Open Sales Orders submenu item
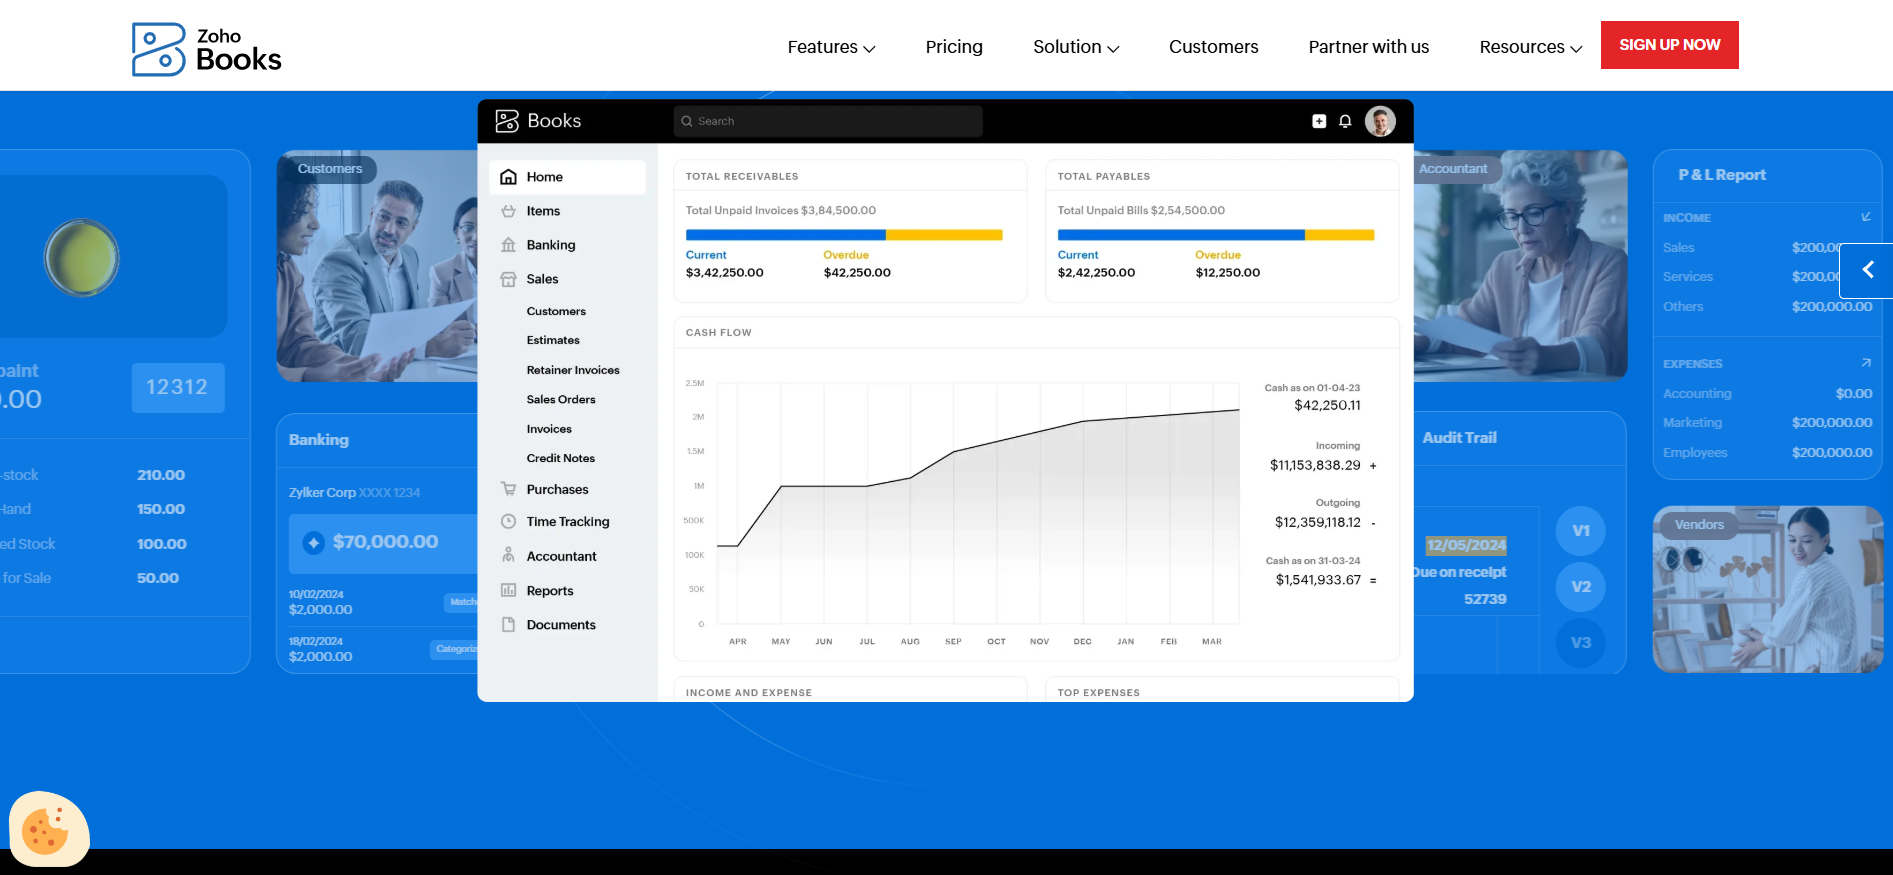The width and height of the screenshot is (1893, 875). [x=561, y=399]
